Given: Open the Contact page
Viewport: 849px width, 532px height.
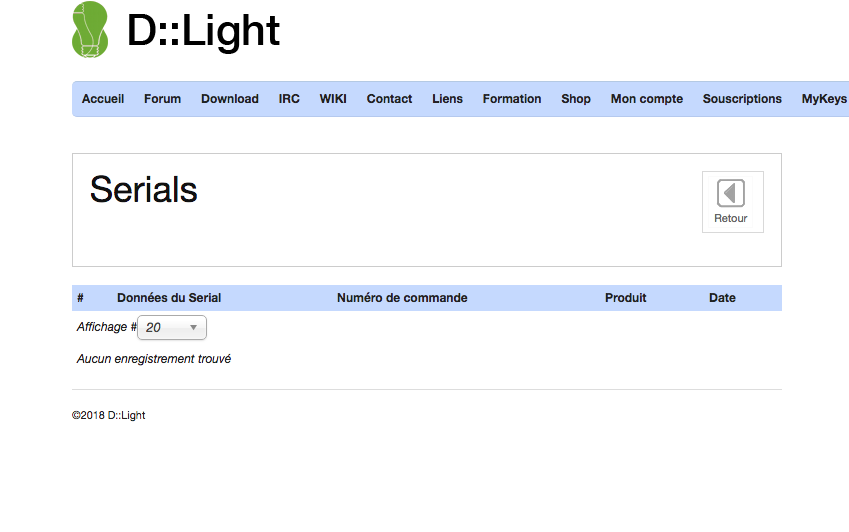Looking at the screenshot, I should [389, 99].
